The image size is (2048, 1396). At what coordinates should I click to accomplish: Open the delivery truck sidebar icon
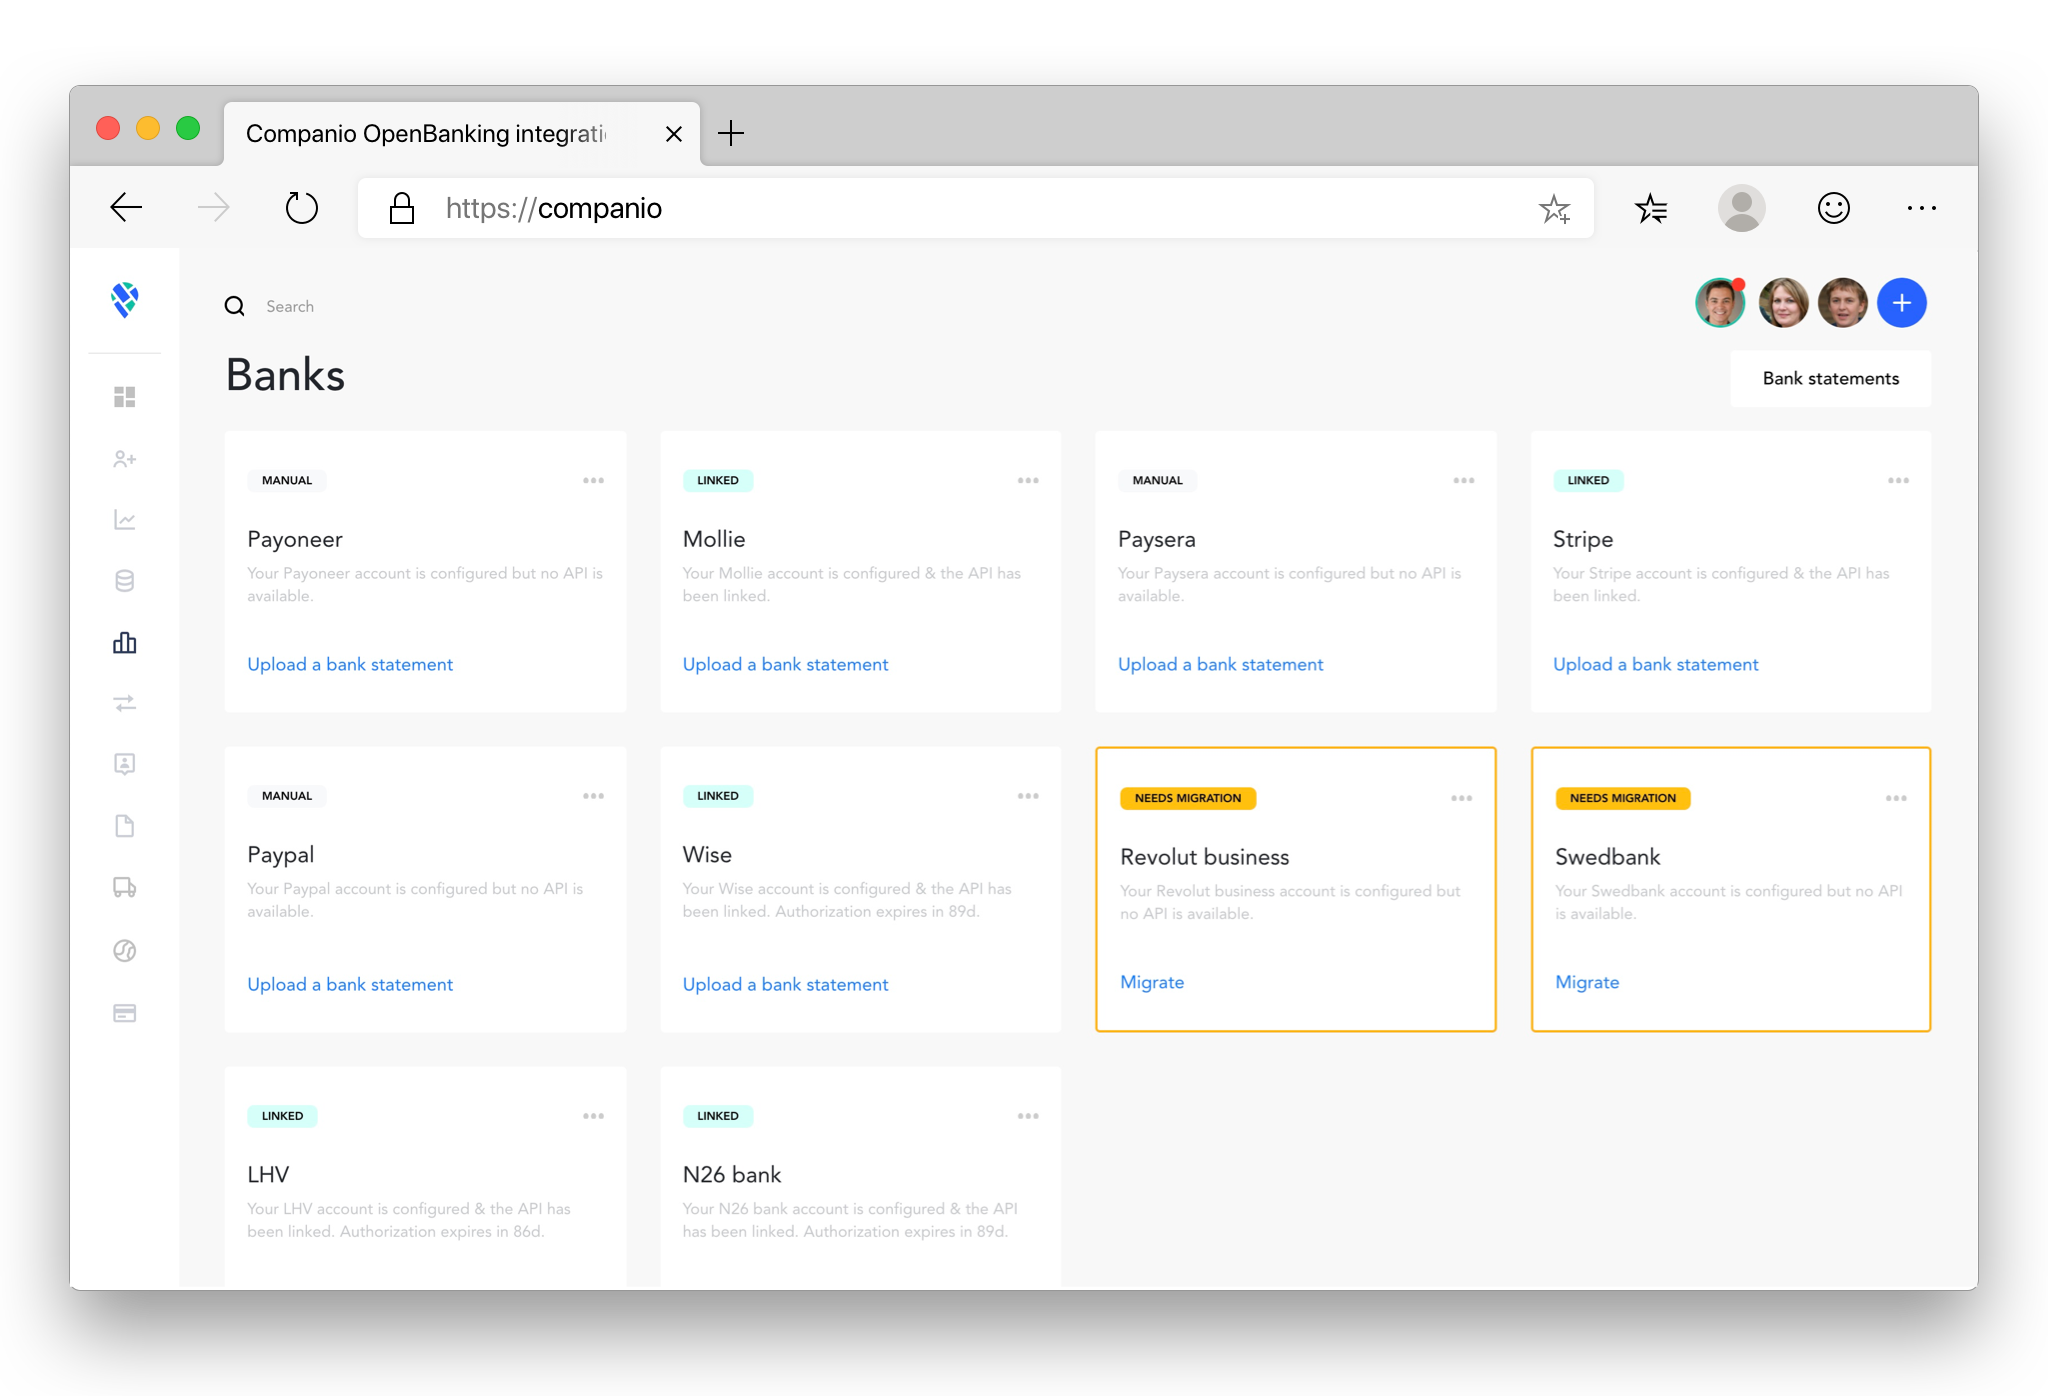coord(124,888)
